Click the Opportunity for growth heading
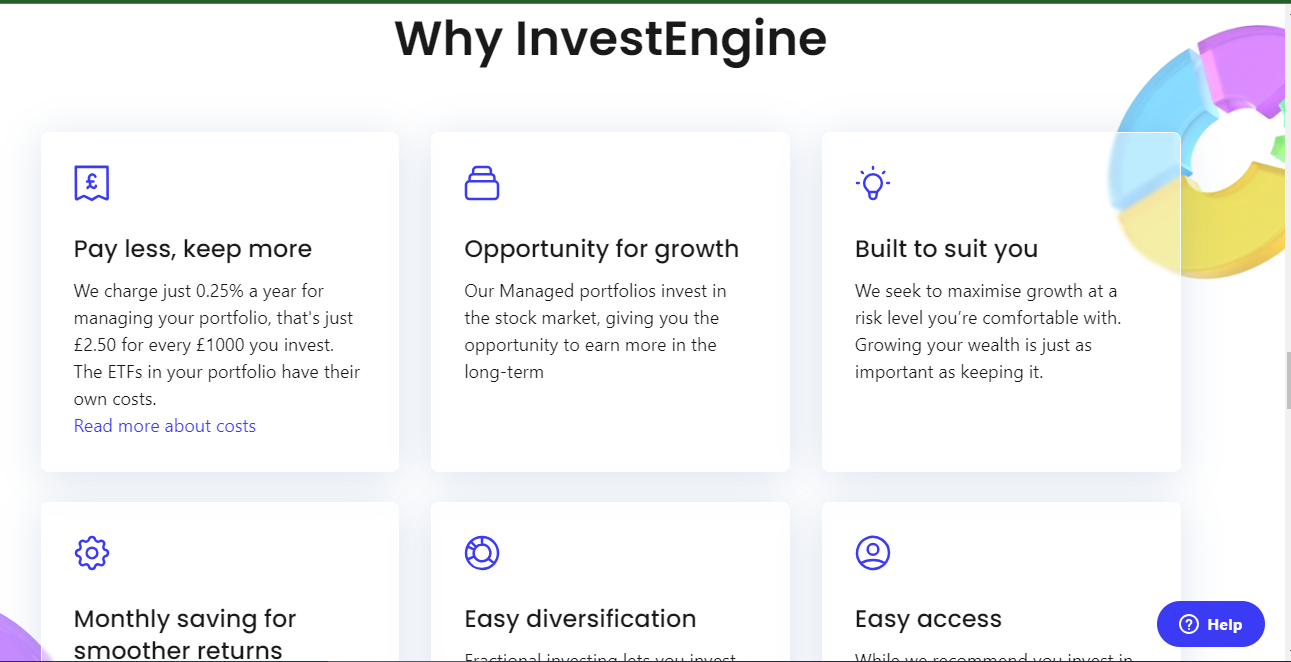This screenshot has height=662, width=1291. (x=602, y=249)
